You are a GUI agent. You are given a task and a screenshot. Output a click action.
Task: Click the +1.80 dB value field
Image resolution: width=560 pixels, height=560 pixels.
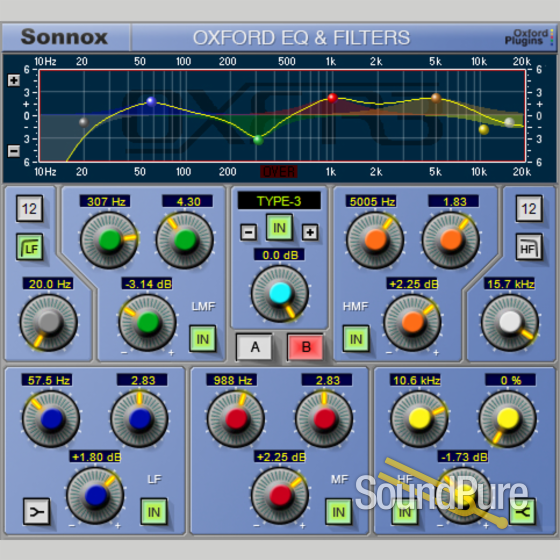[95, 457]
